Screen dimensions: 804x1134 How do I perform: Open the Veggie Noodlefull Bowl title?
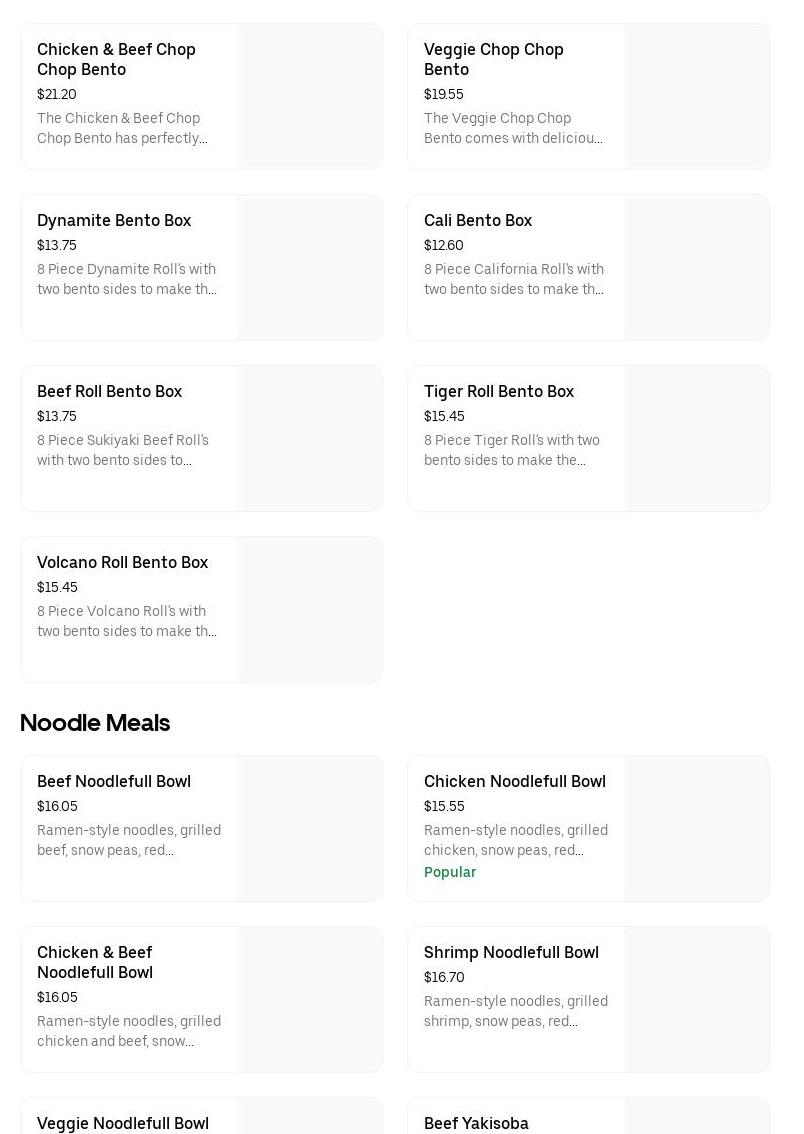122,1123
